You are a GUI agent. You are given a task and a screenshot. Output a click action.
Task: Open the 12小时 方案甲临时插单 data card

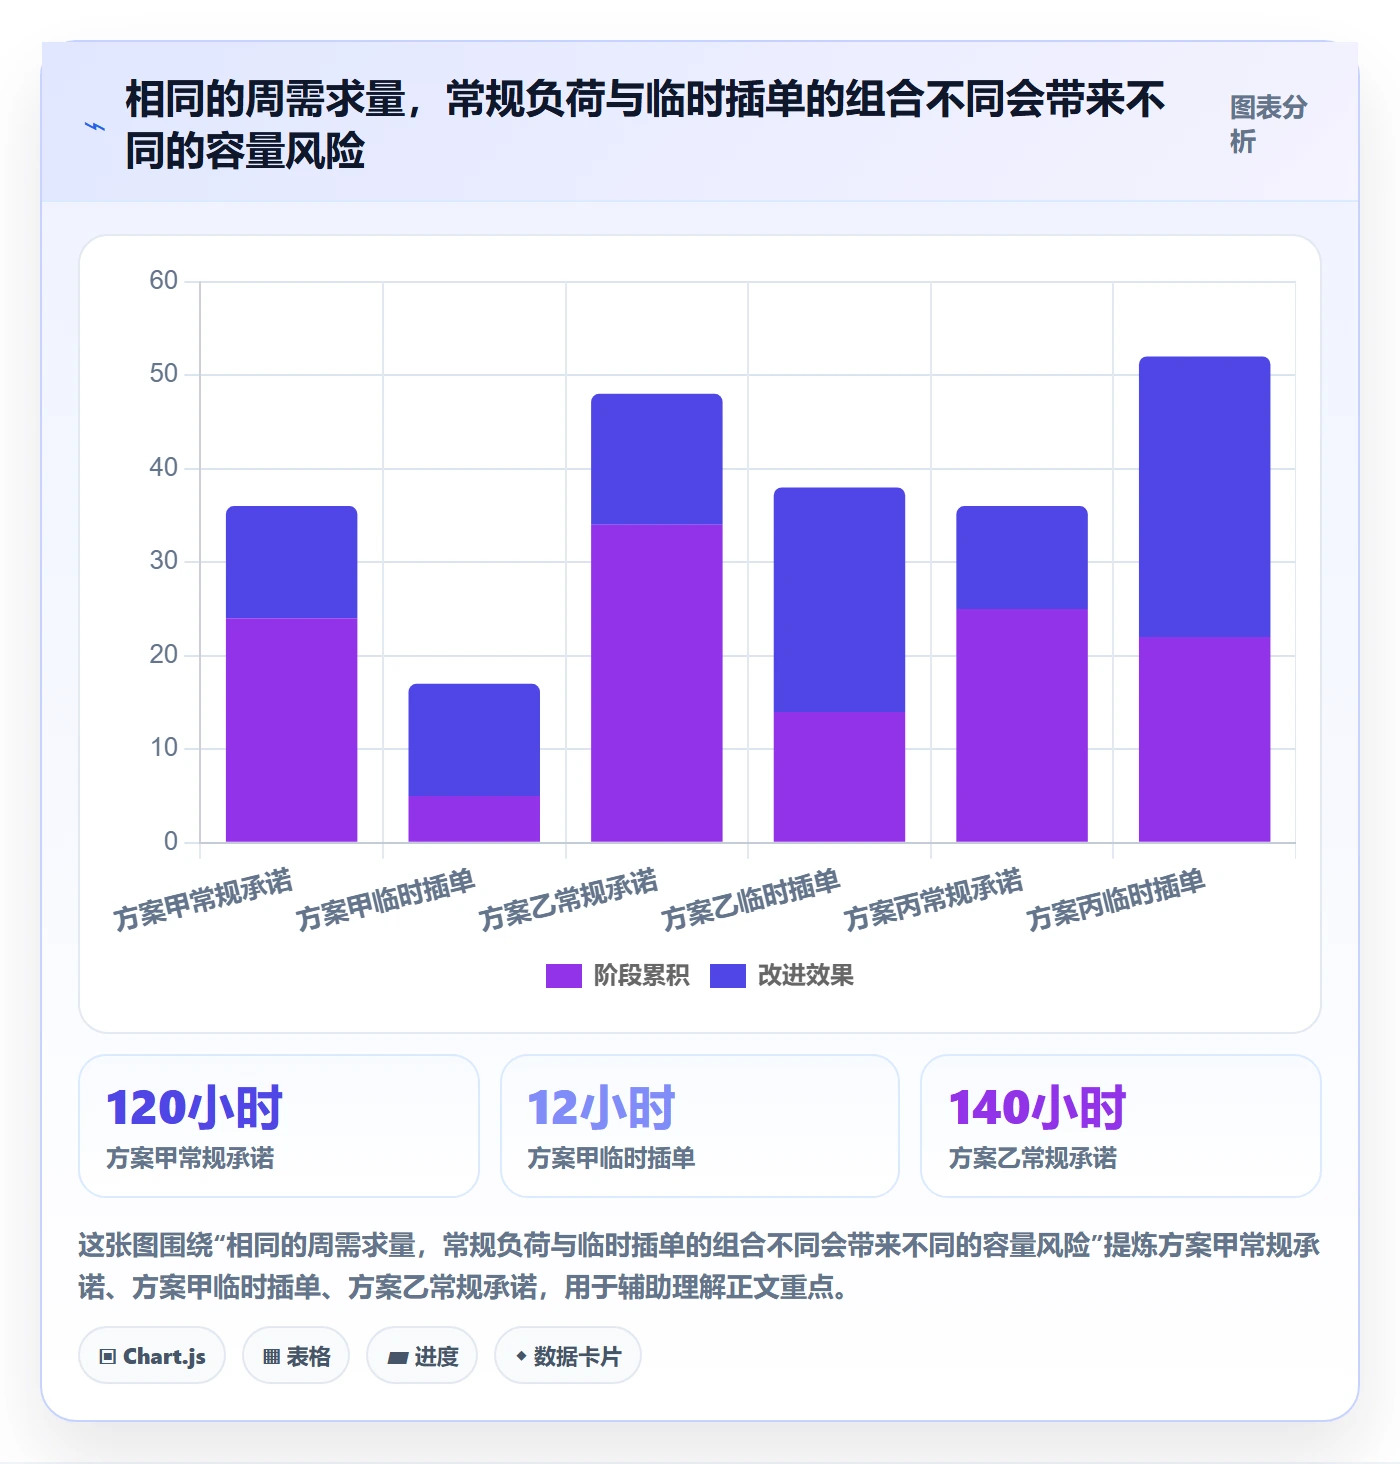[x=700, y=1126]
